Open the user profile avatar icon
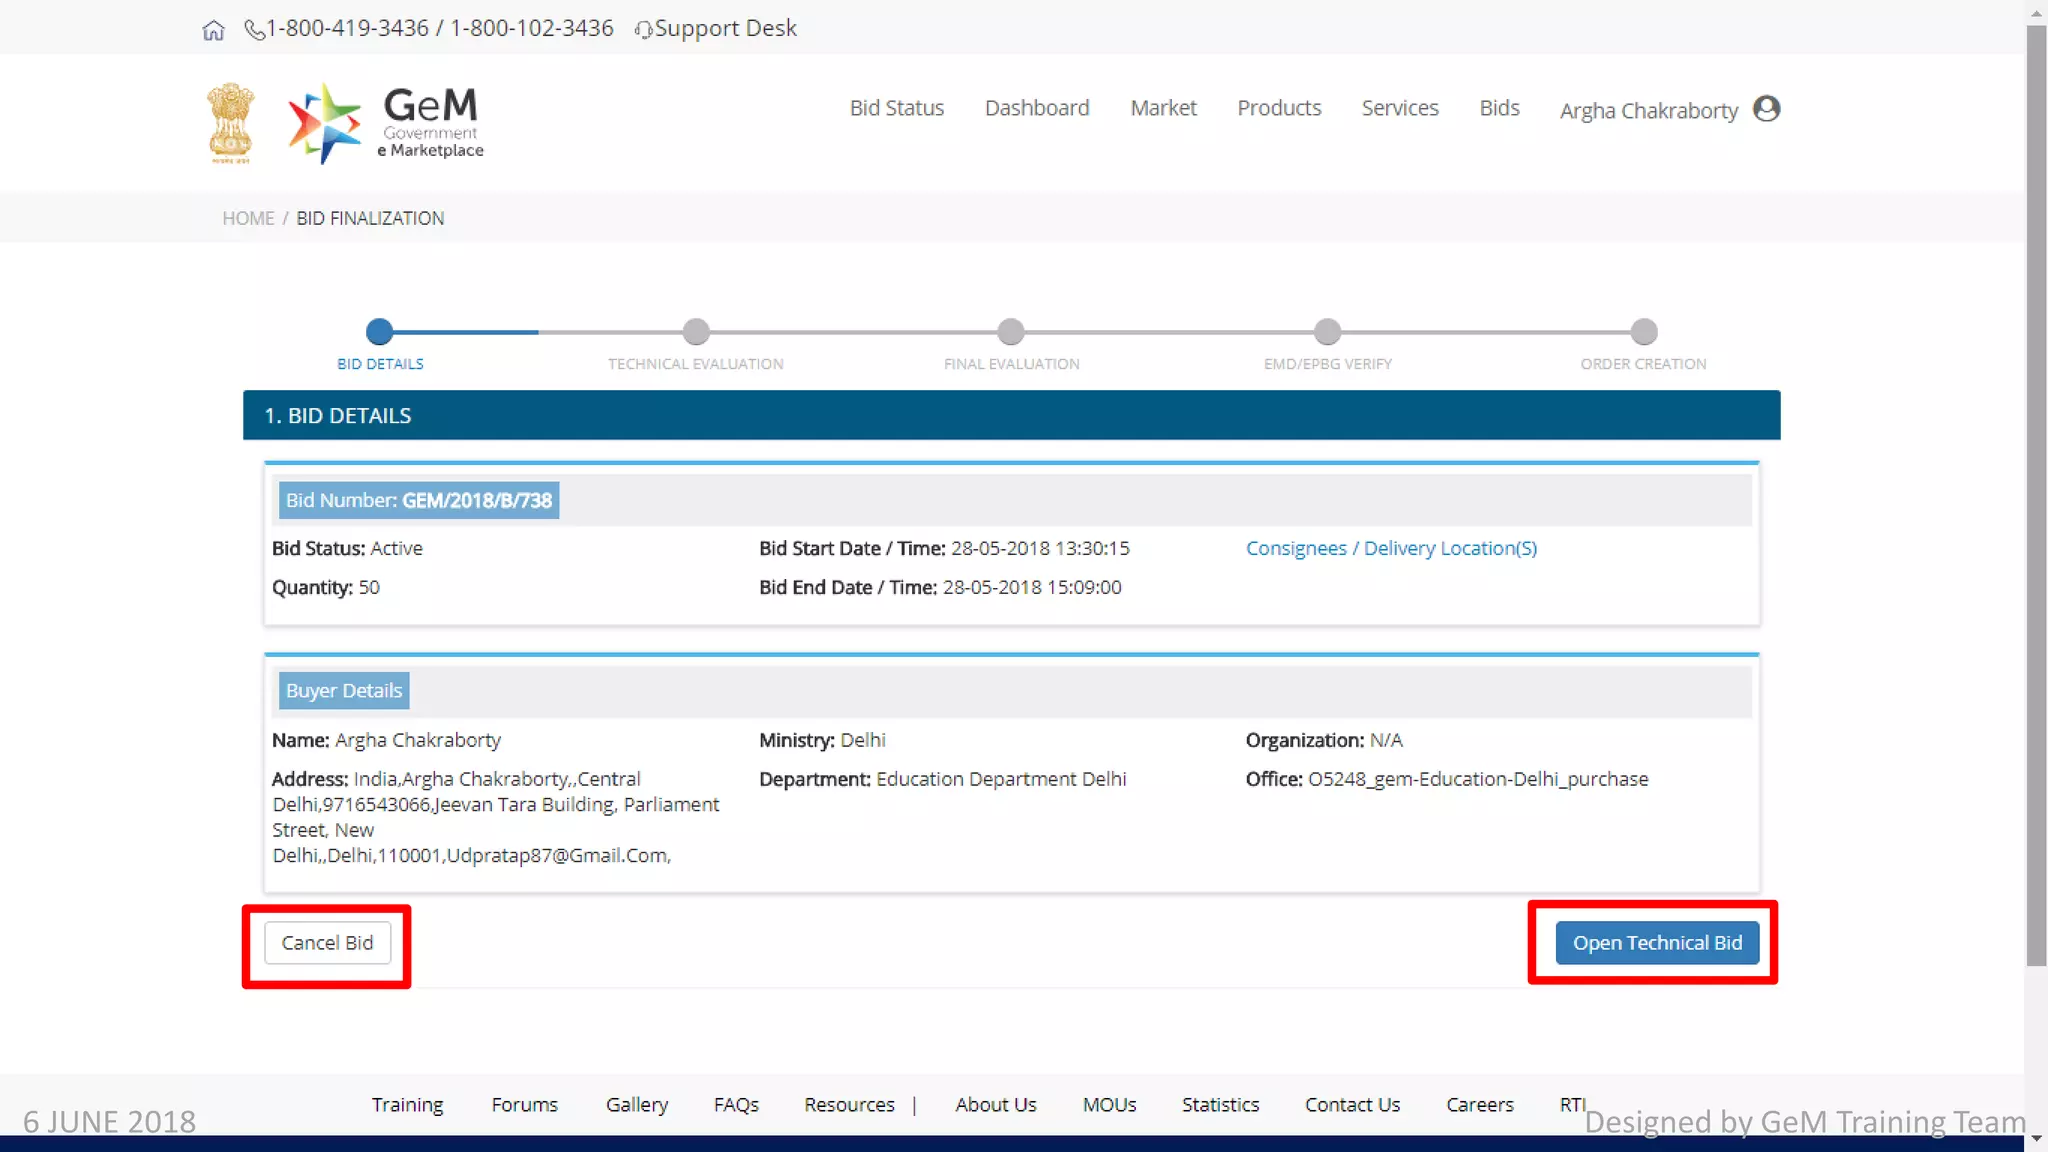2048x1152 pixels. (x=1766, y=108)
